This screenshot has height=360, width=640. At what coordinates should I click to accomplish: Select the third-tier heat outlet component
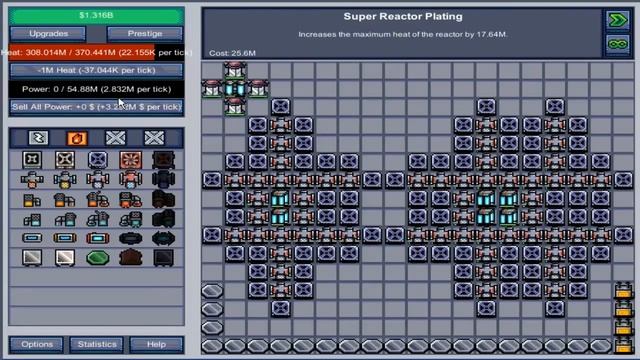tap(98, 220)
